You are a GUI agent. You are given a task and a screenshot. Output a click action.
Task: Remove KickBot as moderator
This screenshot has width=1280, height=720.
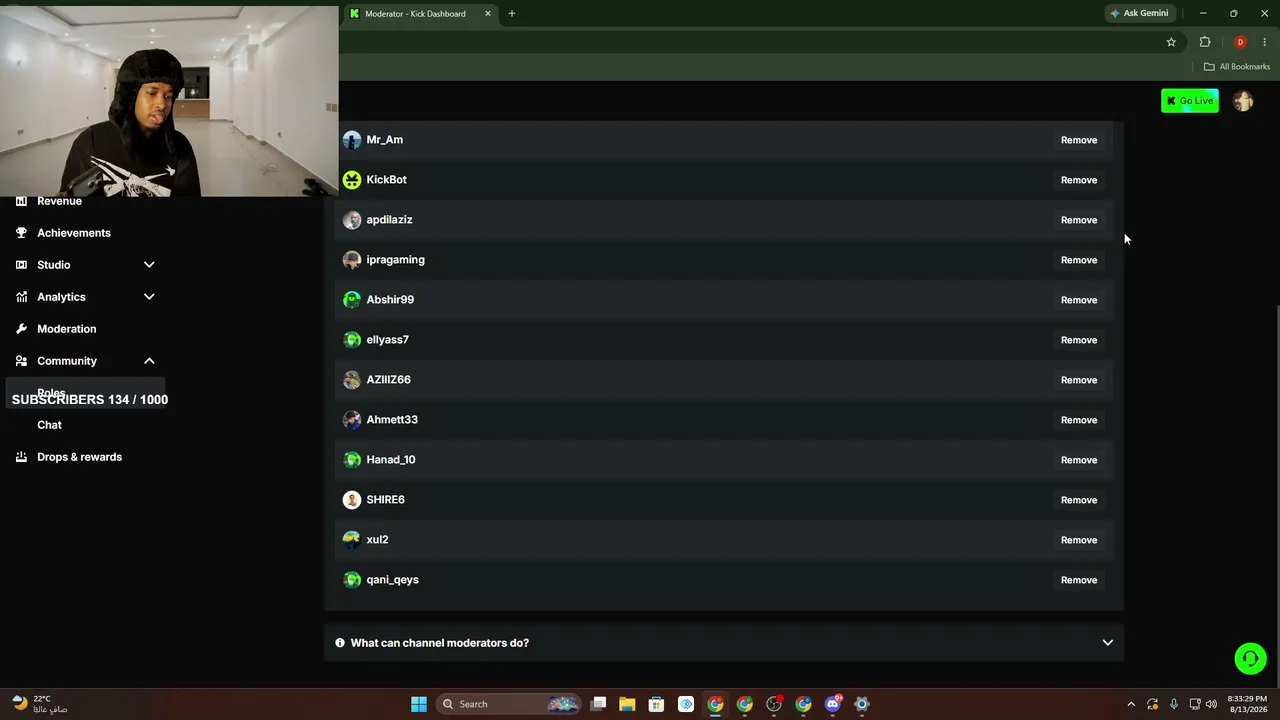tap(1079, 180)
